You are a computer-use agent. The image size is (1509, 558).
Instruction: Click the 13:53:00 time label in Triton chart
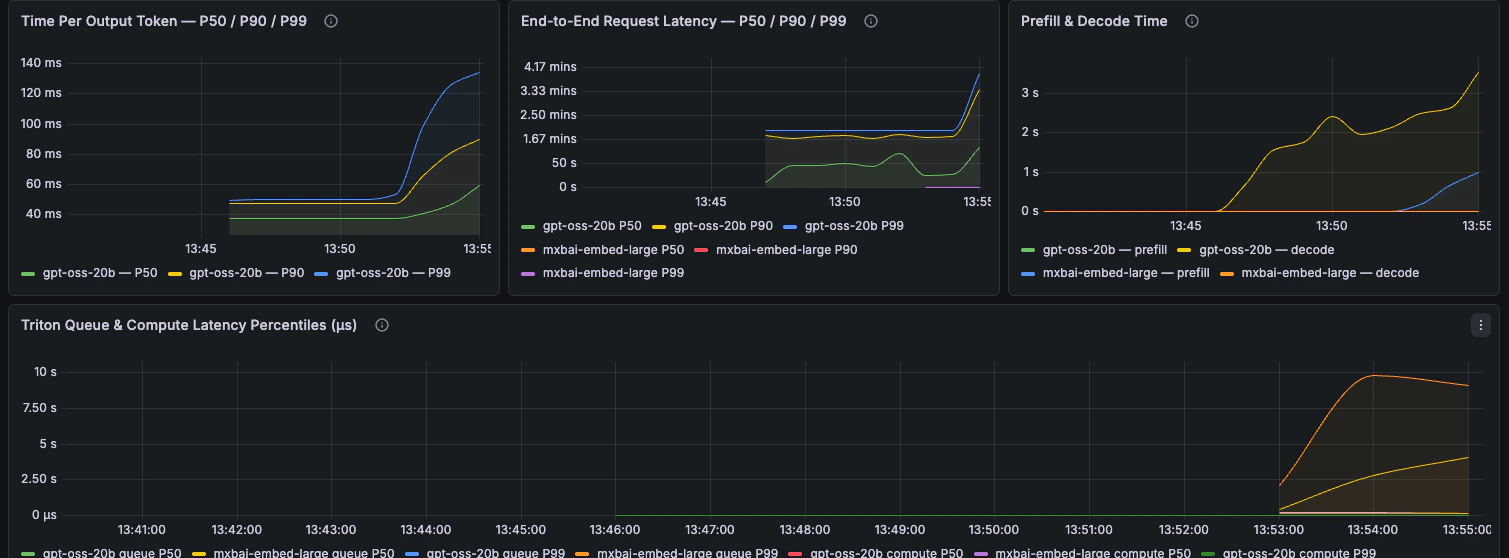click(x=1280, y=530)
